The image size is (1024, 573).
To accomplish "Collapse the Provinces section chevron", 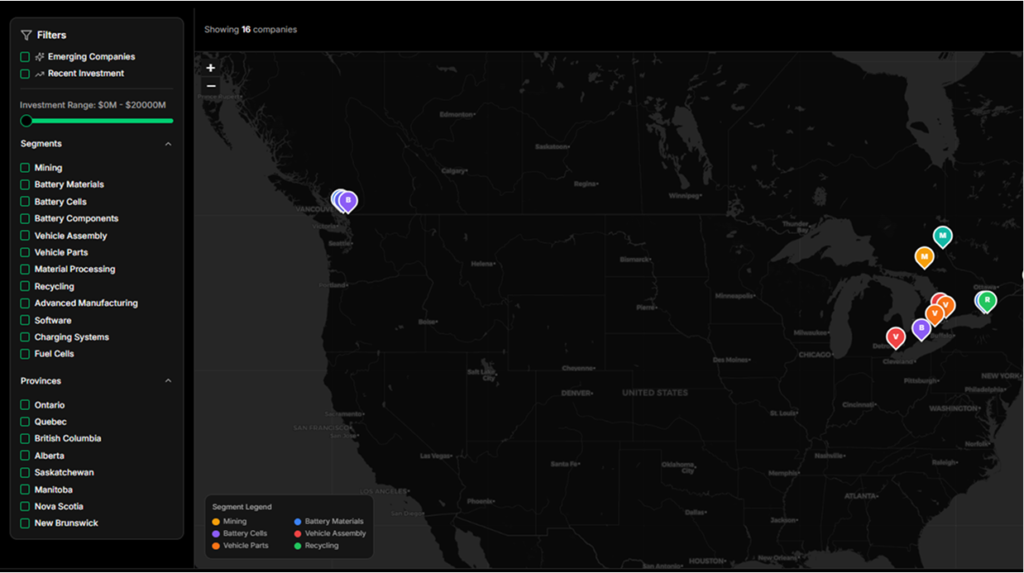I will click(168, 381).
